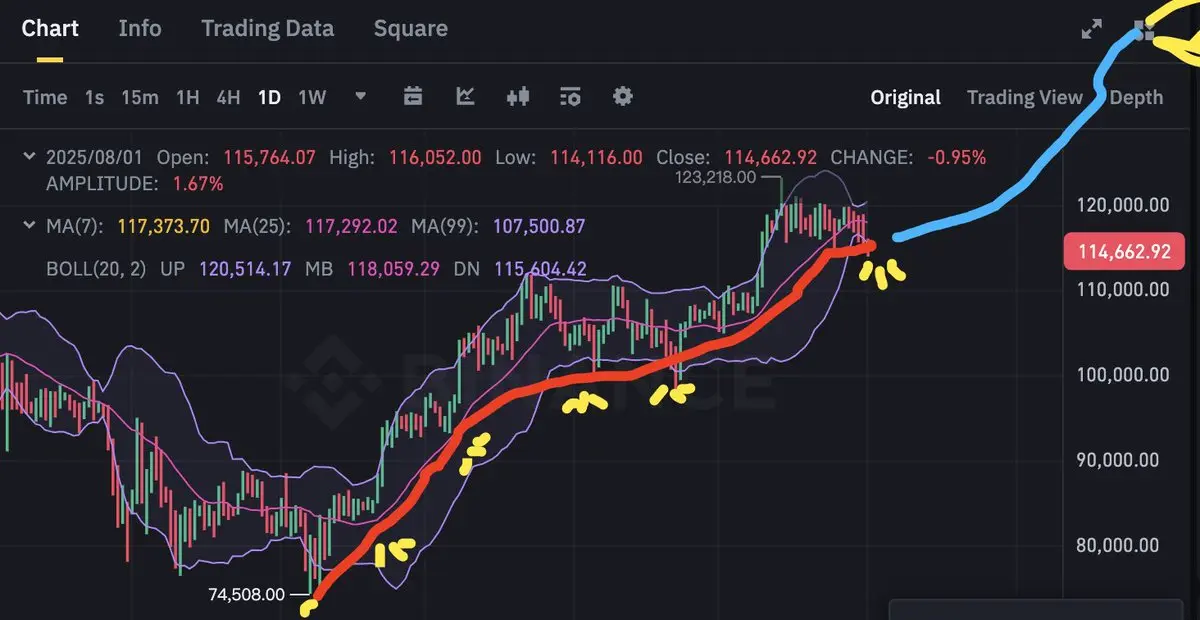Click the current price tag 114,662.92
Image resolution: width=1200 pixels, height=620 pixels.
tap(1124, 252)
